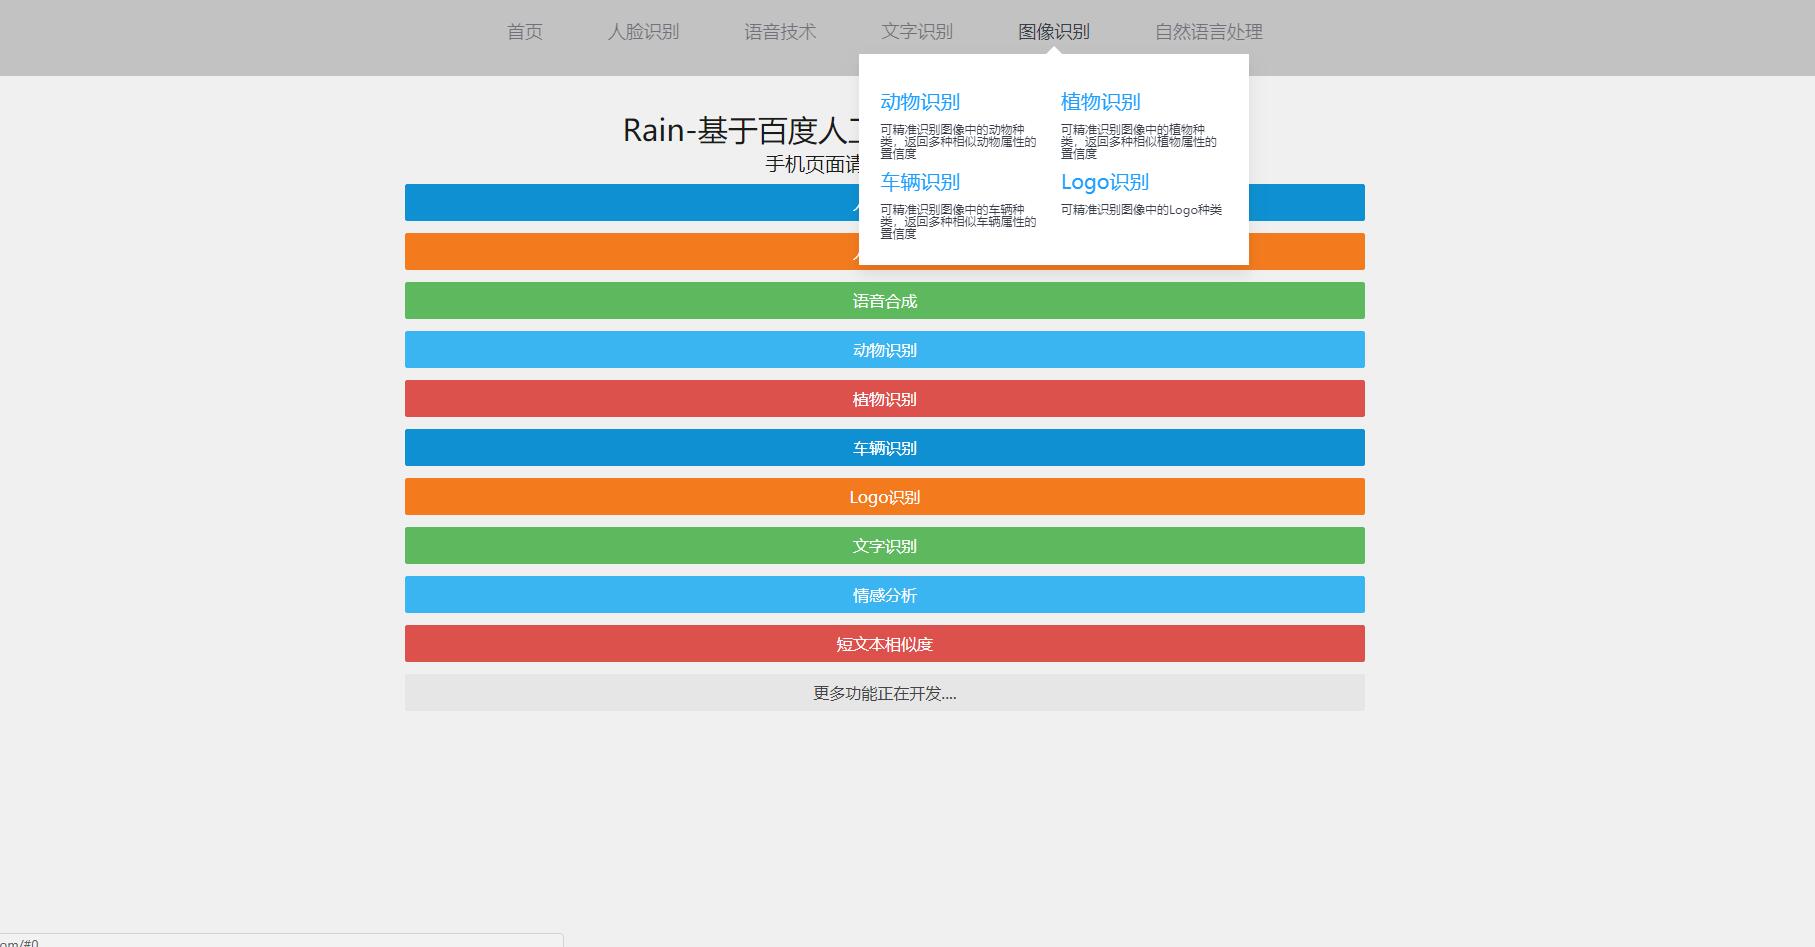This screenshot has width=1815, height=947.
Task: Open the 首页 menu item
Action: (x=524, y=31)
